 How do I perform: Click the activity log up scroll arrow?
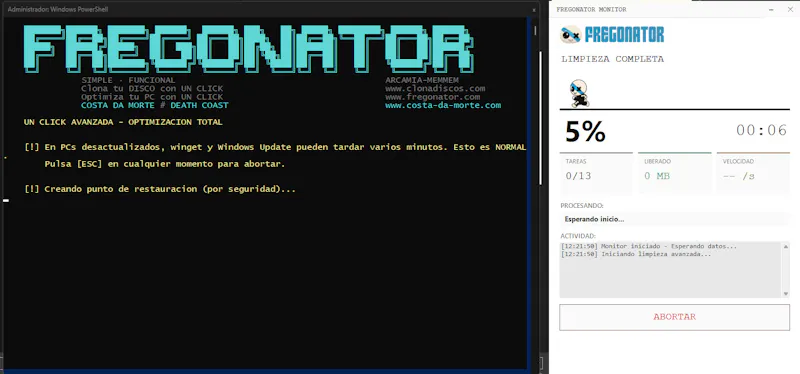[785, 246]
